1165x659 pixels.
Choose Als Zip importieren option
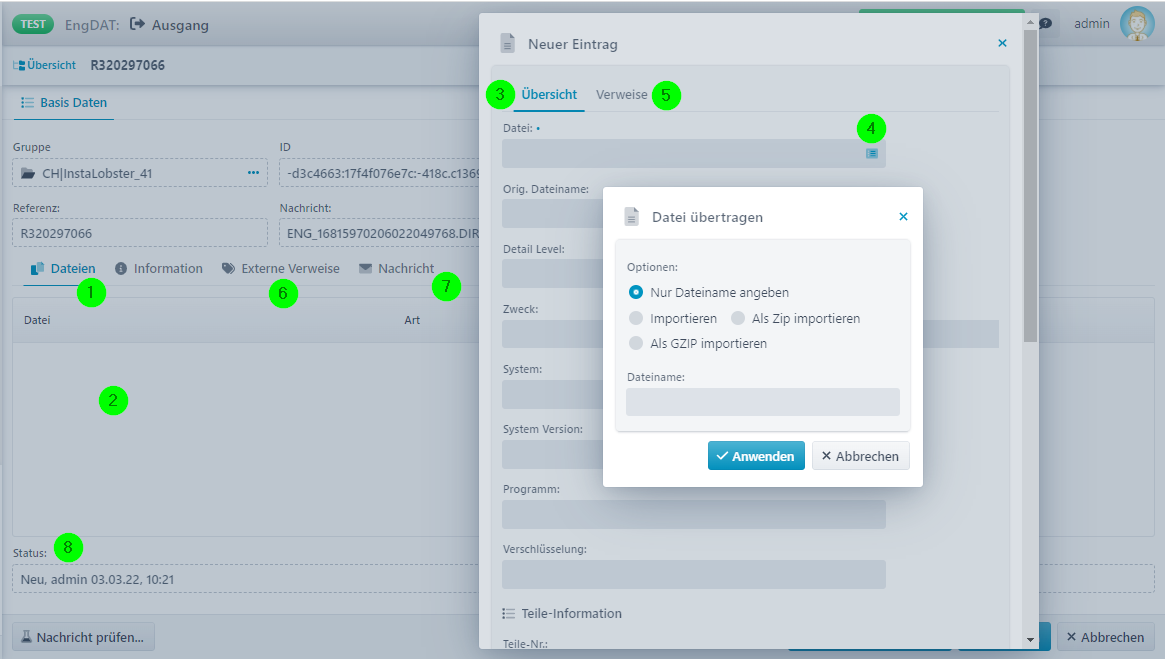[737, 318]
